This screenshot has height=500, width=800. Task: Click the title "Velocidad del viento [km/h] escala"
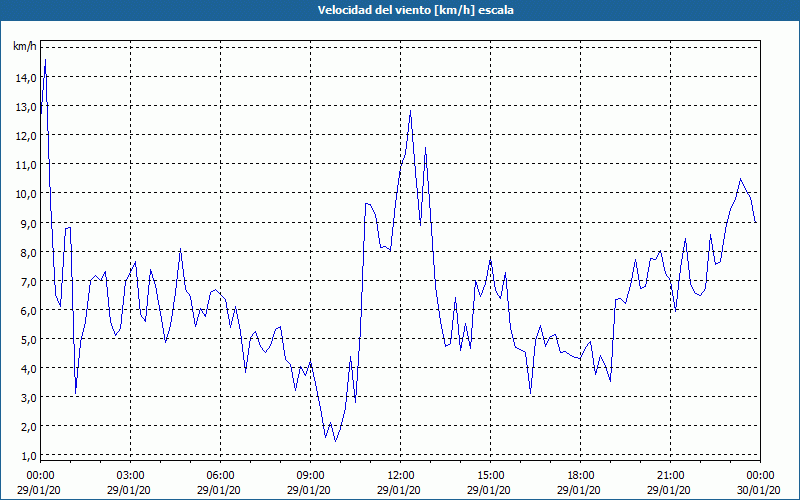415,10
